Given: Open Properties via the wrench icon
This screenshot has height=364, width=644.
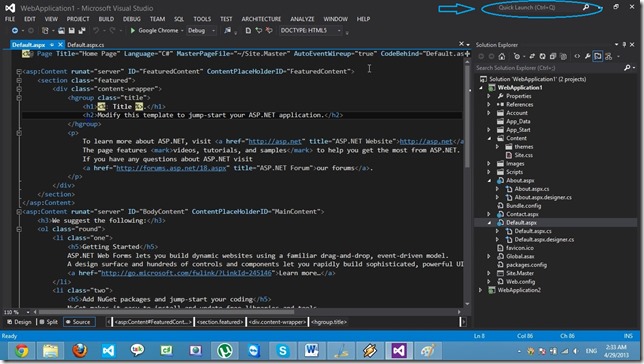Looking at the screenshot, I should tap(588, 56).
